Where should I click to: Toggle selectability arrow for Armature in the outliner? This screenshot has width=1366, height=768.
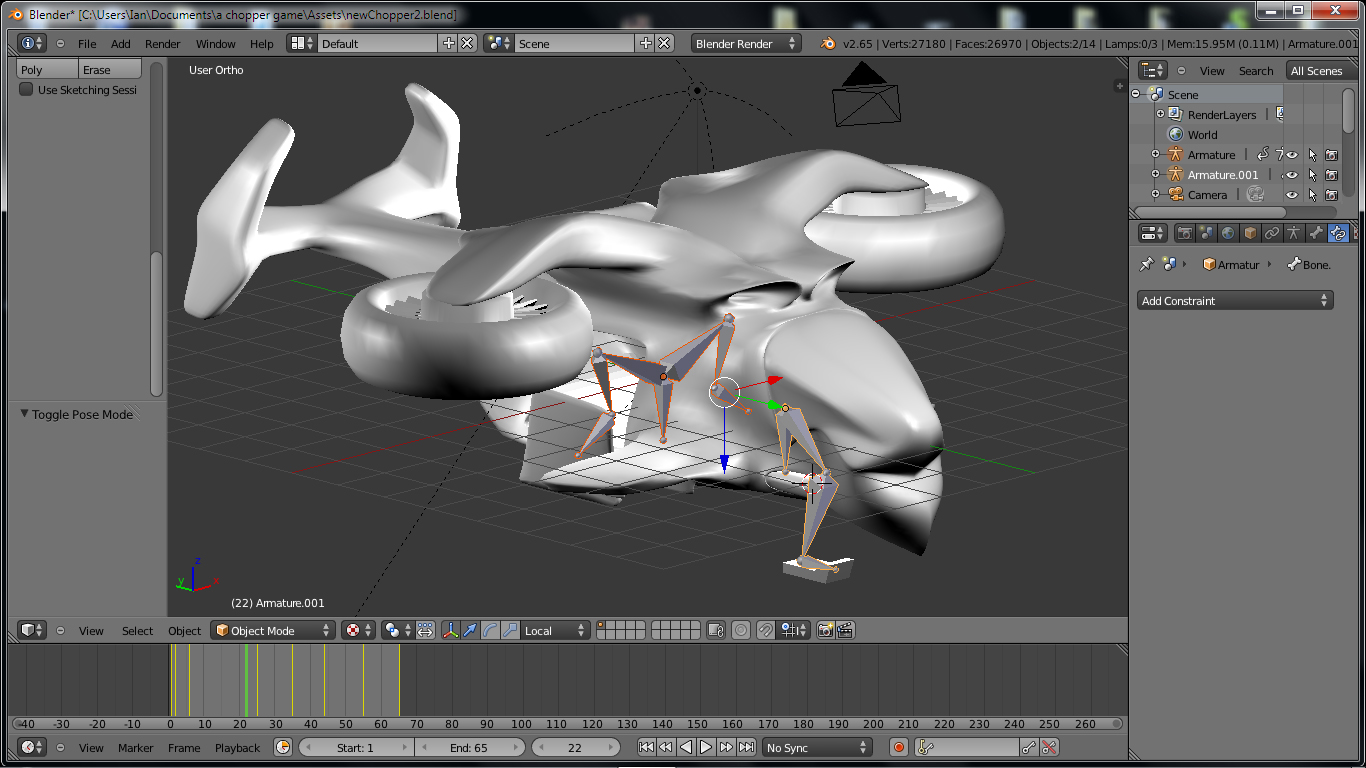(1312, 155)
